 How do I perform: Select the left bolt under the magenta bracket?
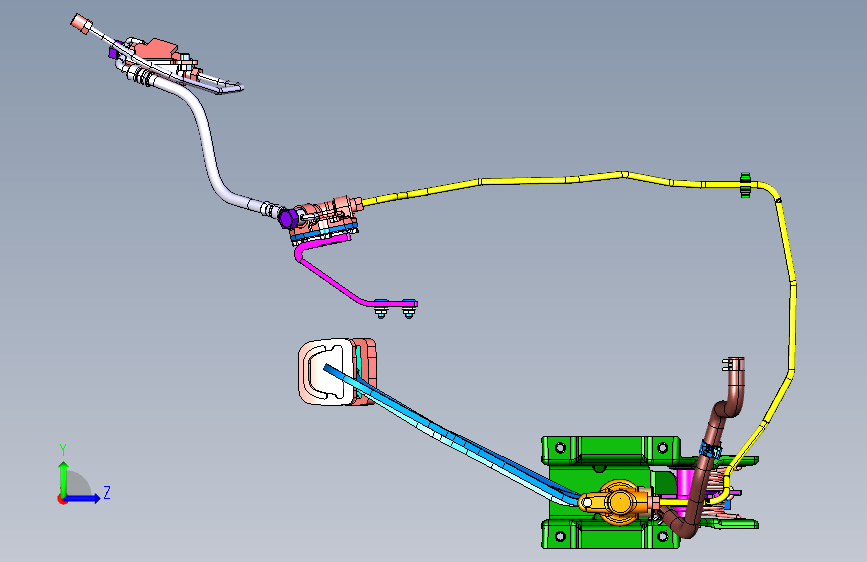point(380,311)
